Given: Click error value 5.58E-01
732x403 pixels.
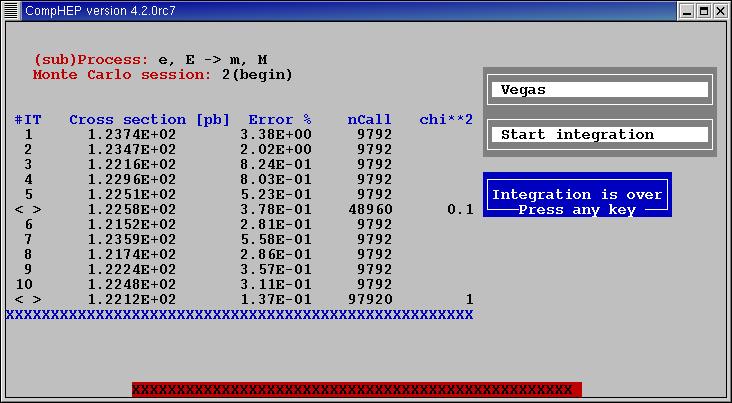Looking at the screenshot, I should tap(275, 239).
